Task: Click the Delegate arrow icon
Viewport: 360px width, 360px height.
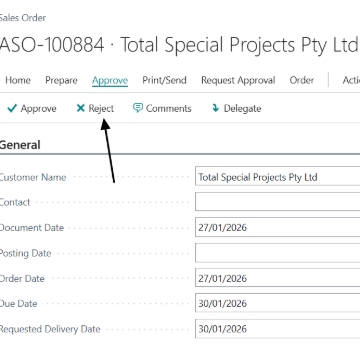Action: pos(216,108)
